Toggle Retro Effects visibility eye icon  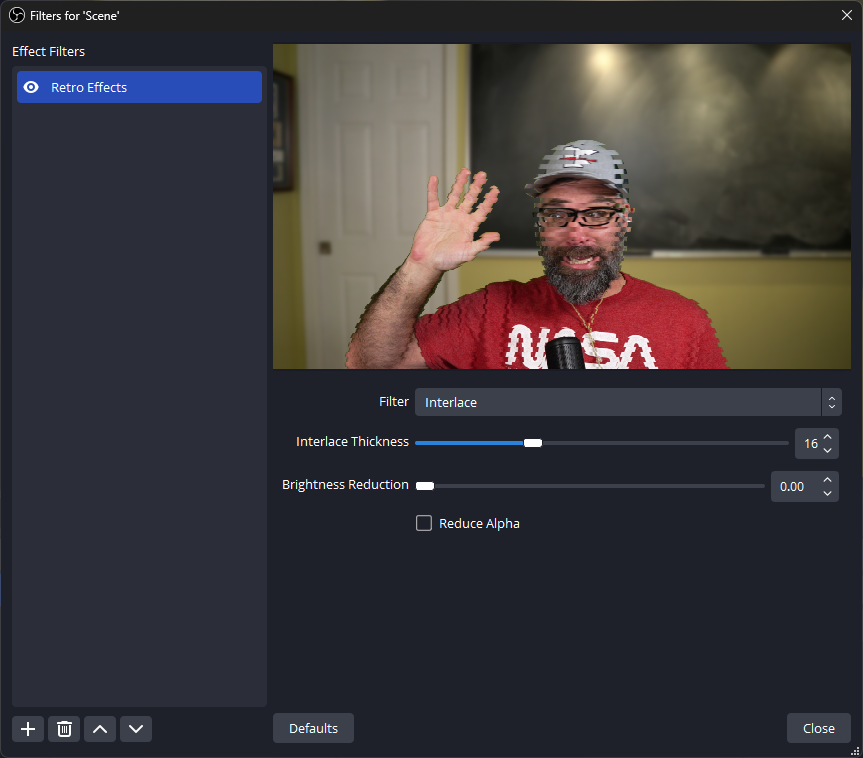click(32, 87)
